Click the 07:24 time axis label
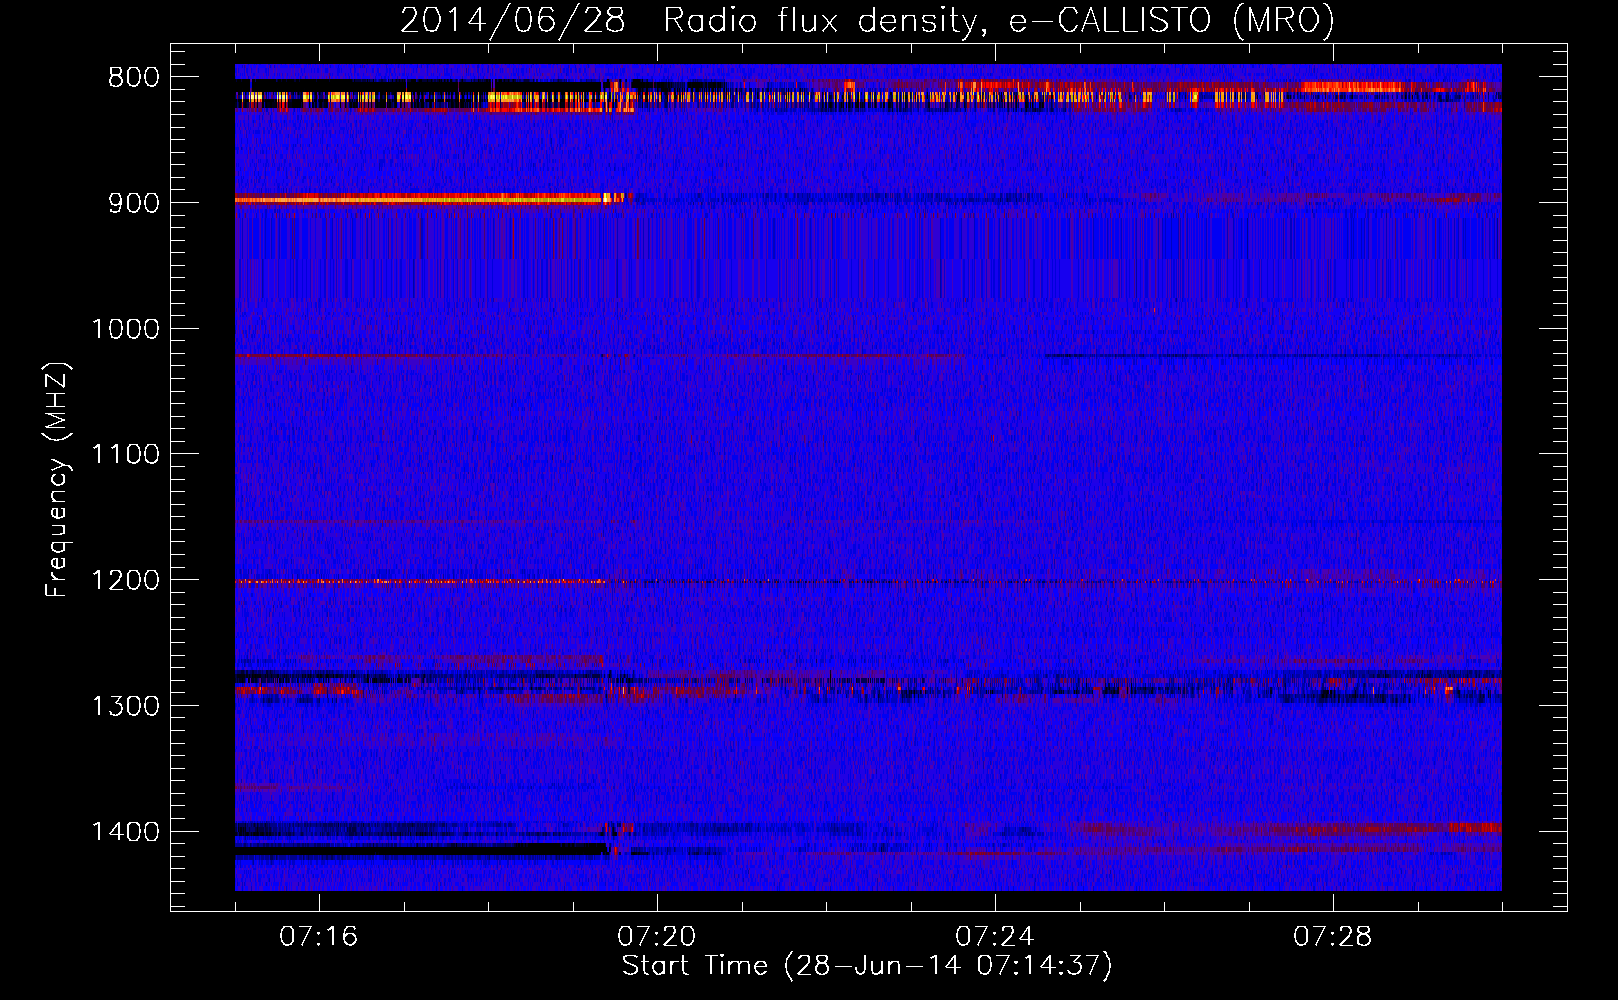The width and height of the screenshot is (1618, 1000). pos(995,937)
